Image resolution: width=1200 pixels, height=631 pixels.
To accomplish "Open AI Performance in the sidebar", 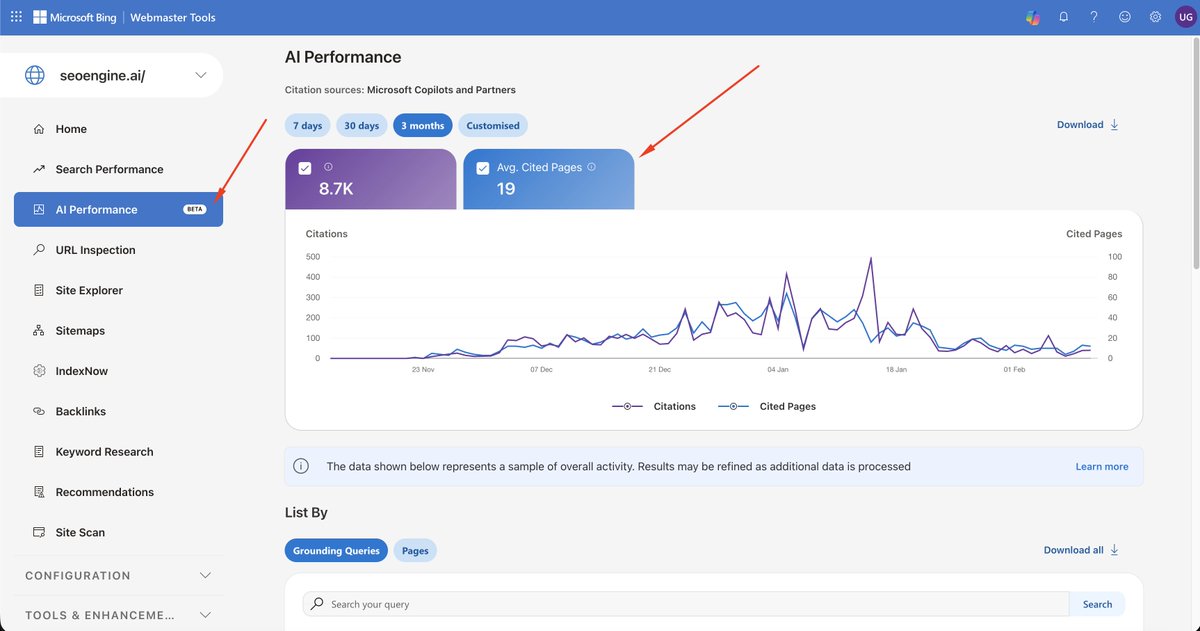I will coord(118,210).
